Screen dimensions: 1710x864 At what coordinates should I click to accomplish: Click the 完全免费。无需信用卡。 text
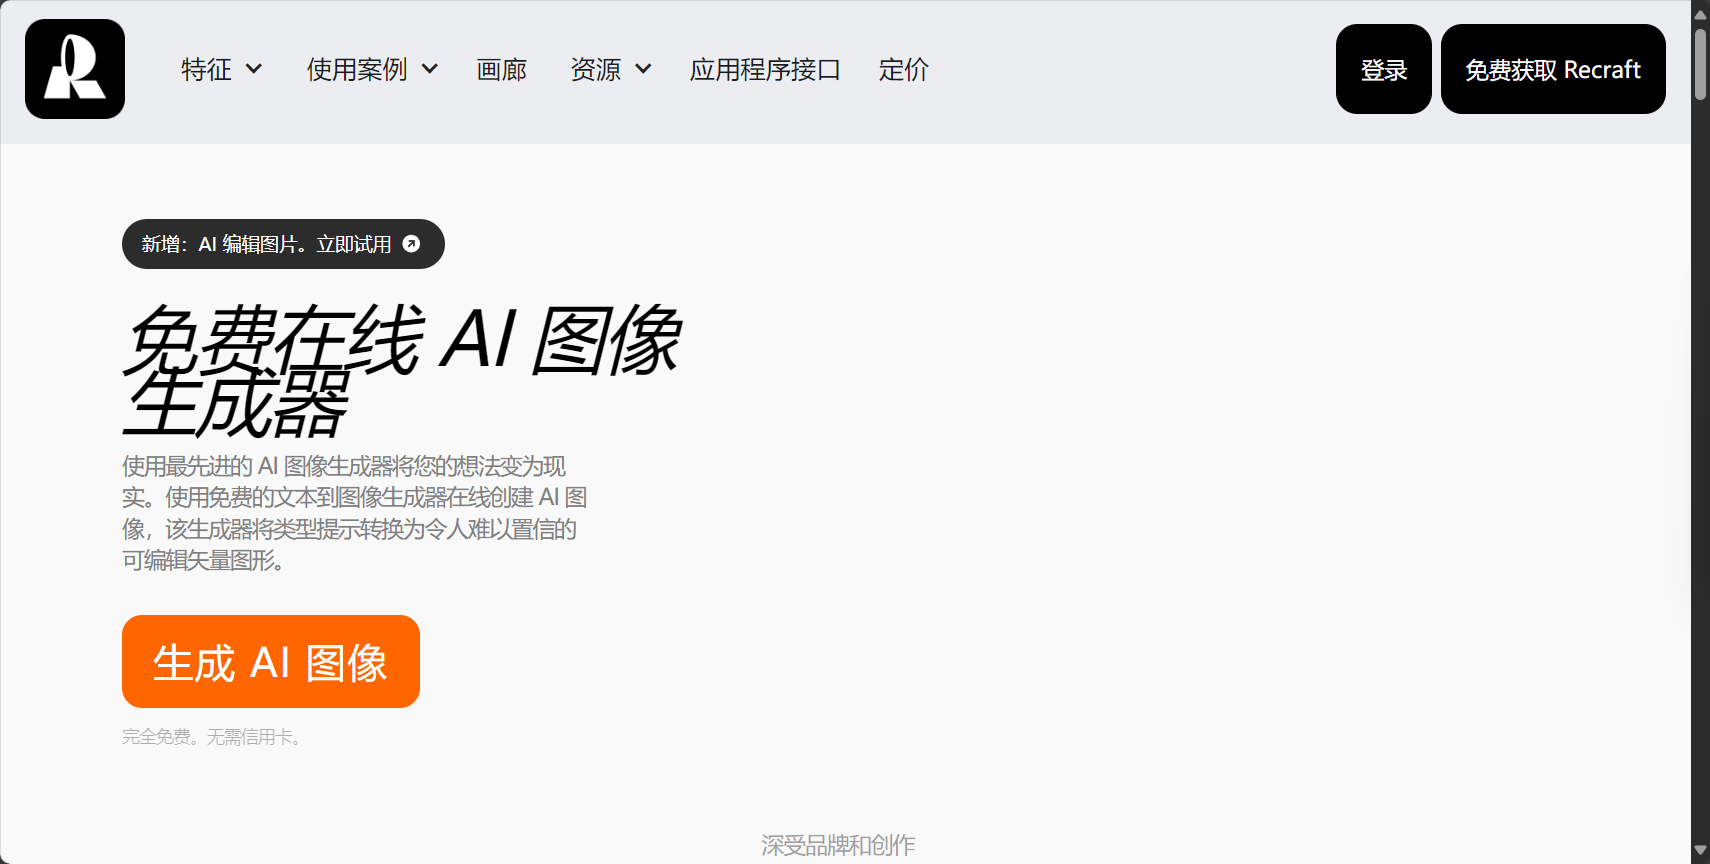(x=212, y=737)
